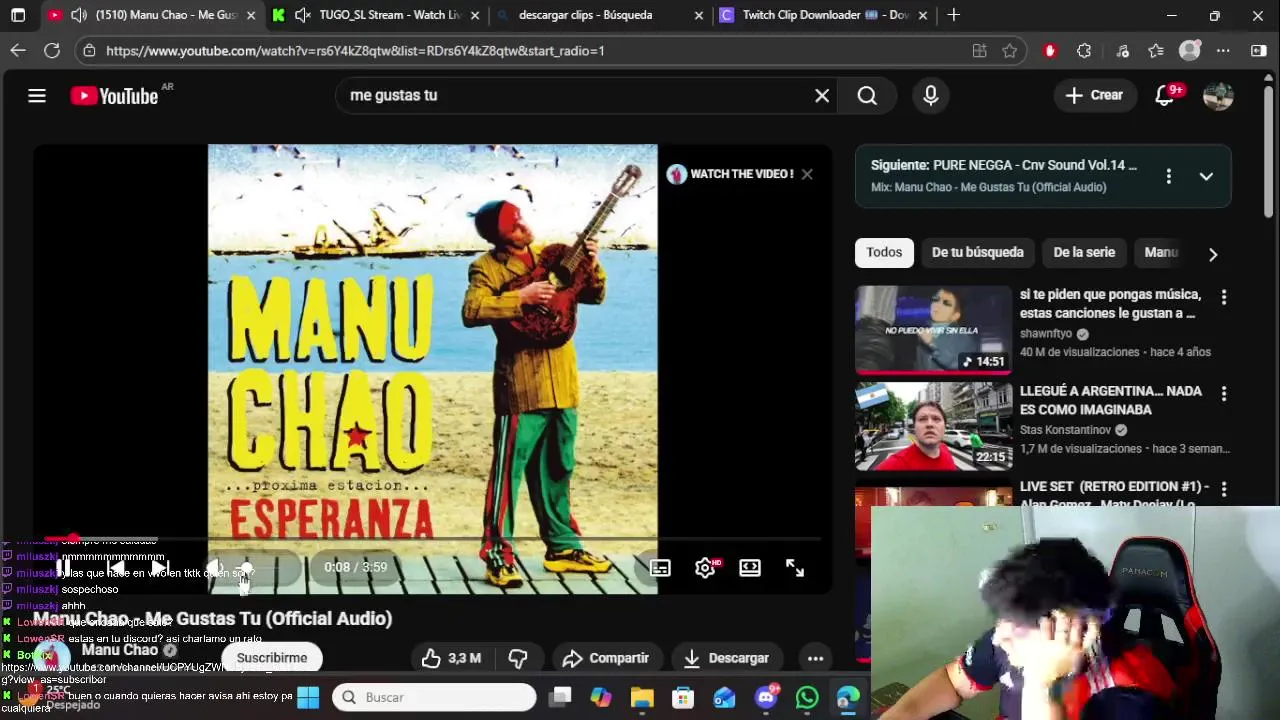Pause the Manu Chao video

[x=62, y=568]
